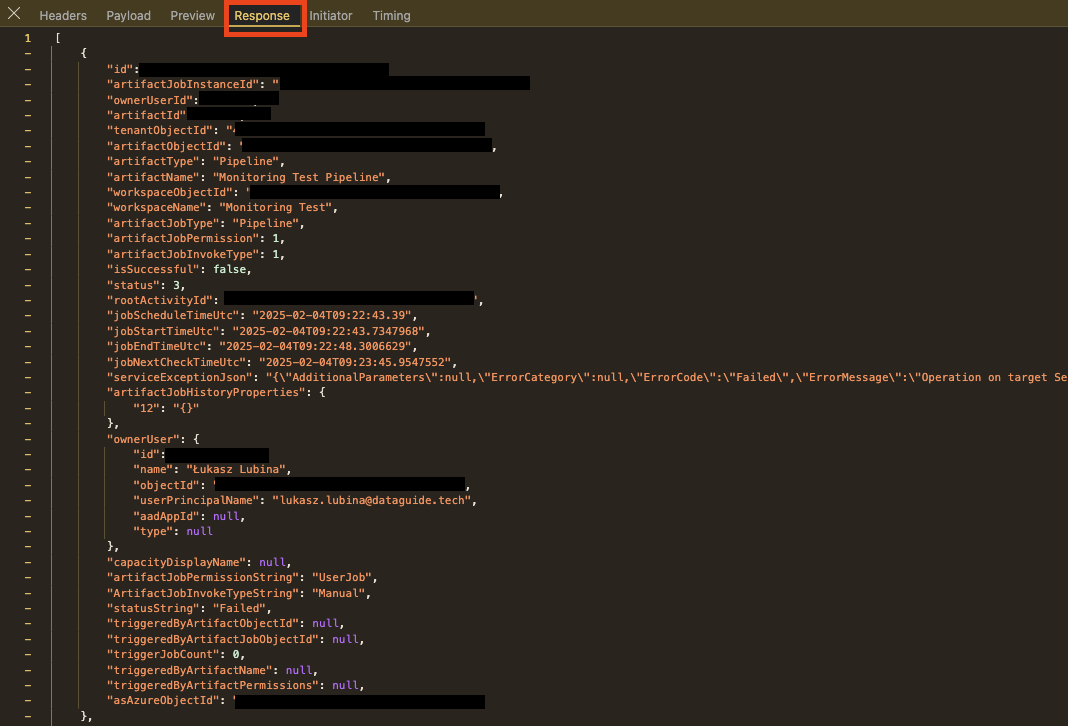Close the request details panel with X
The width and height of the screenshot is (1068, 726).
(14, 15)
